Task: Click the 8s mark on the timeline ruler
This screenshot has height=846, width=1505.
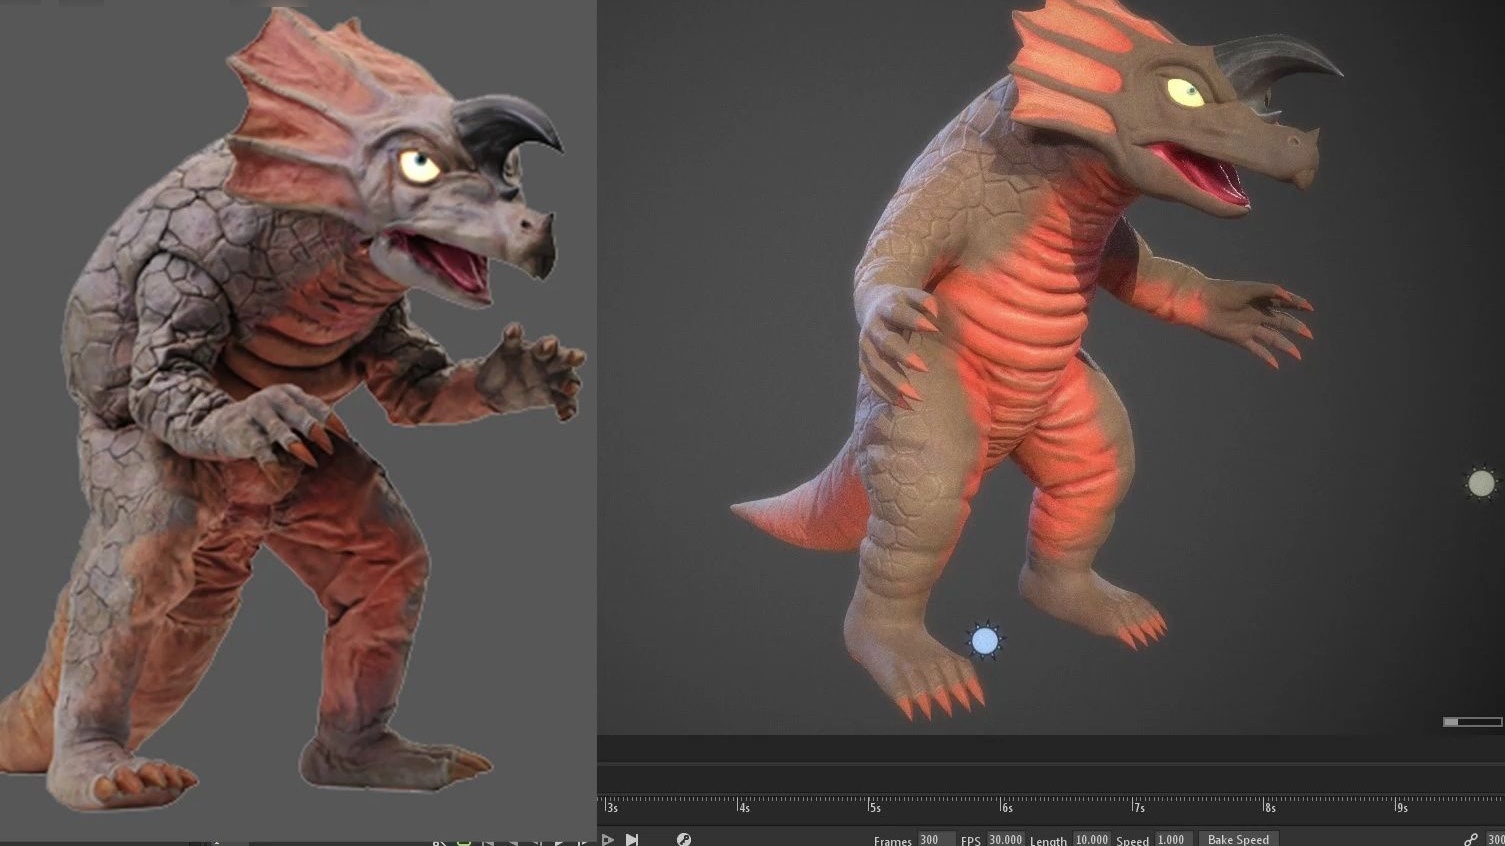Action: [x=1264, y=805]
